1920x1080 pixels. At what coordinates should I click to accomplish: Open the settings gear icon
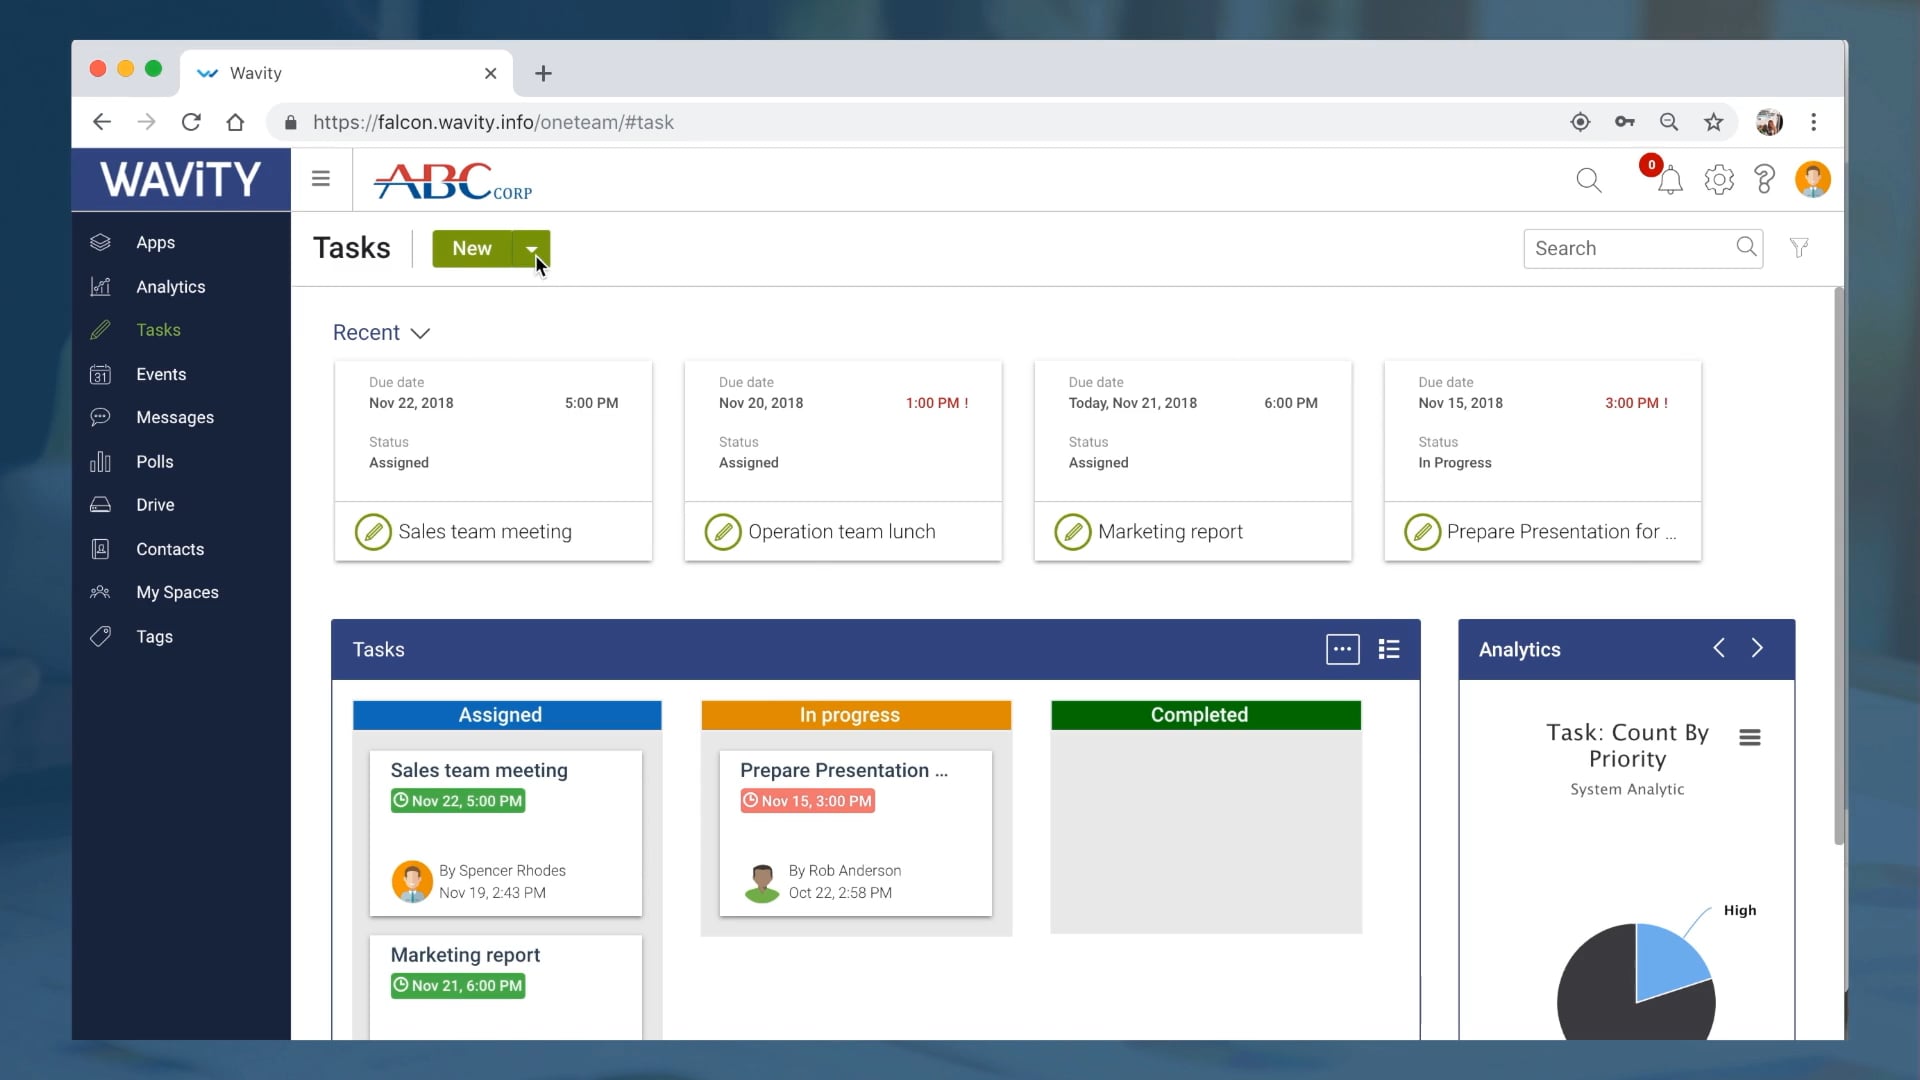(1719, 180)
